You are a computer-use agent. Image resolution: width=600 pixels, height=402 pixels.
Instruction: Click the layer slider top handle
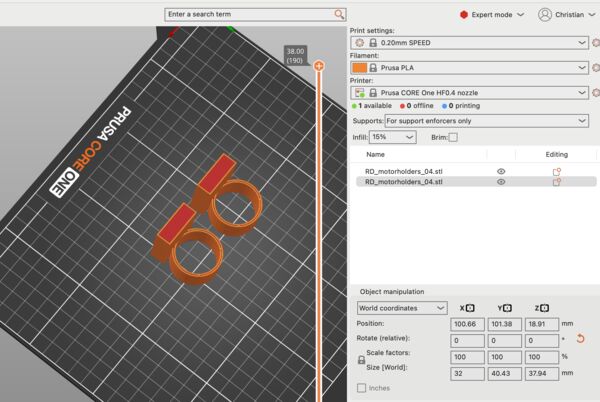click(x=319, y=66)
